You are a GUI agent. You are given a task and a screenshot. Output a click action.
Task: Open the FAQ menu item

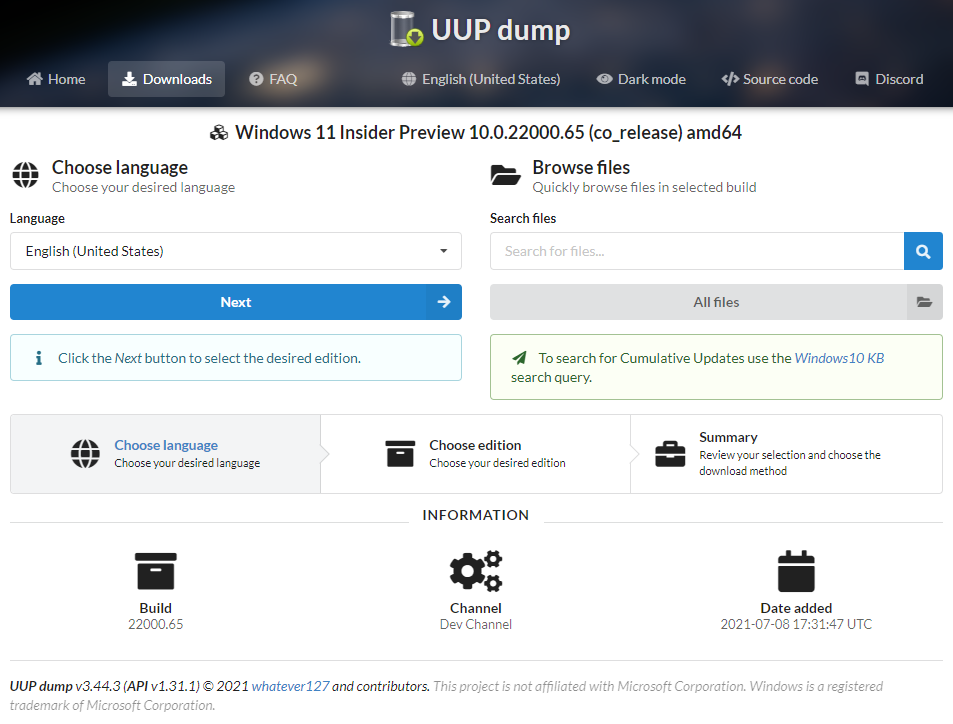tap(273, 79)
